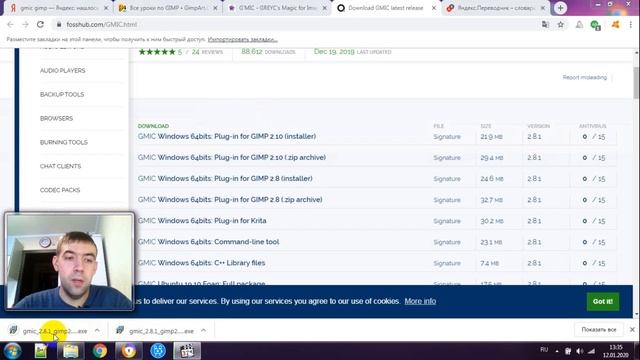Close the downloads bar
Image resolution: width=640 pixels, height=360 pixels.
(x=632, y=329)
